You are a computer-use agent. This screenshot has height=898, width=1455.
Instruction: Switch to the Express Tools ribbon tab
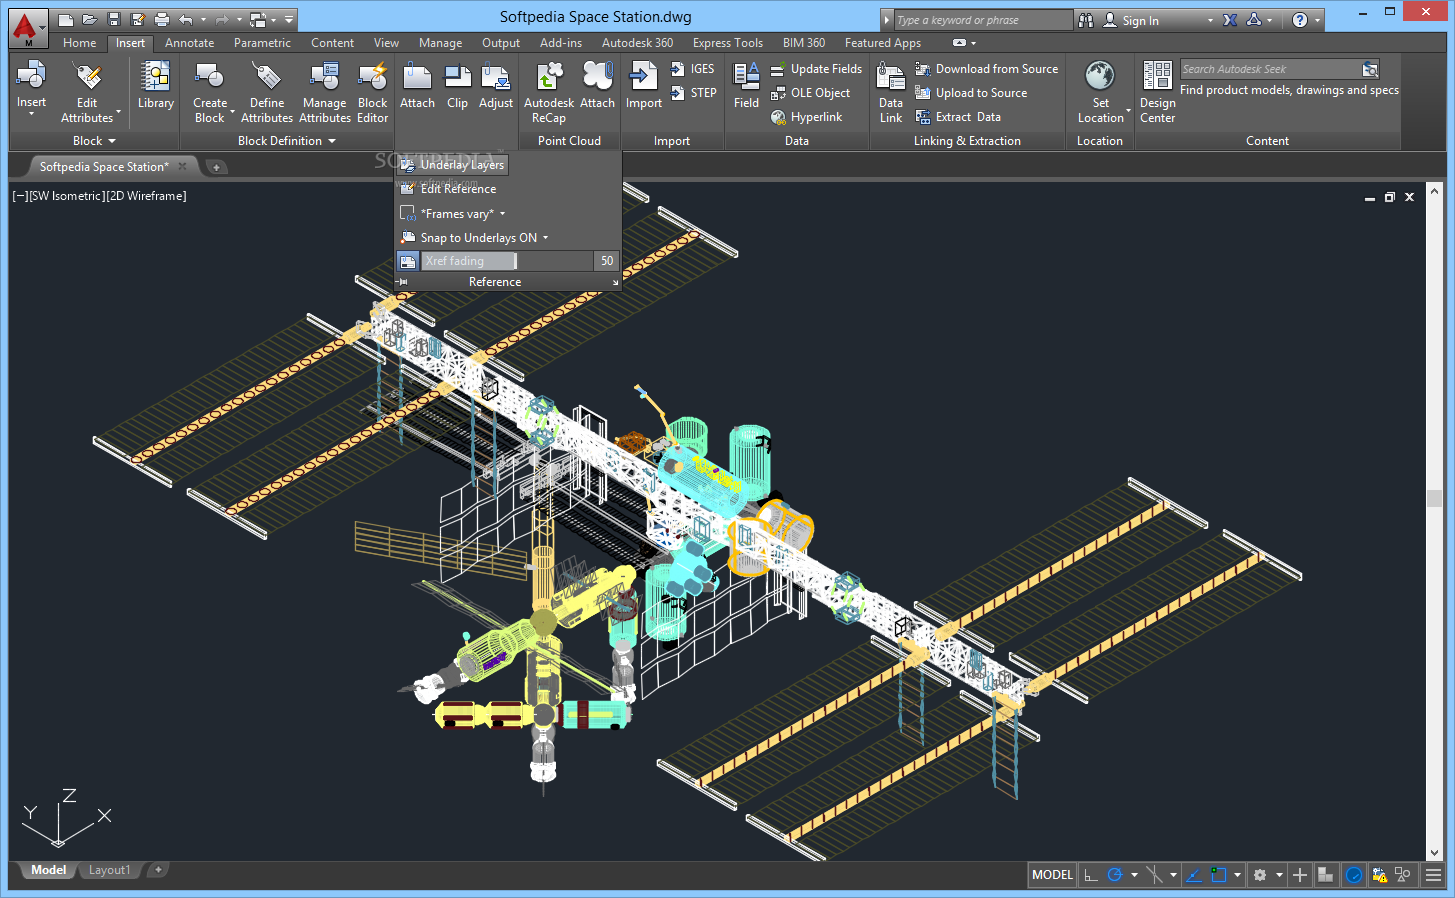tap(727, 43)
